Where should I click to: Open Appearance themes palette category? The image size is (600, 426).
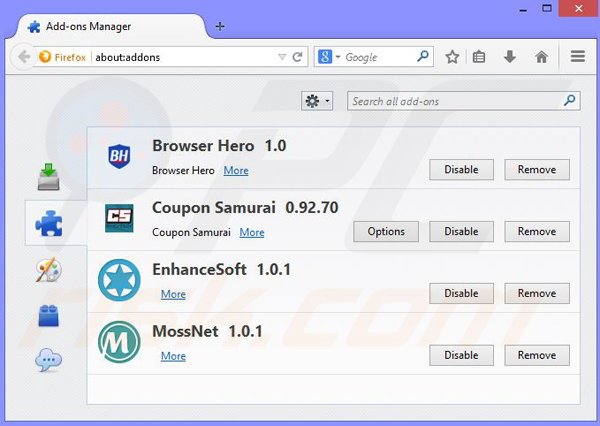(49, 270)
